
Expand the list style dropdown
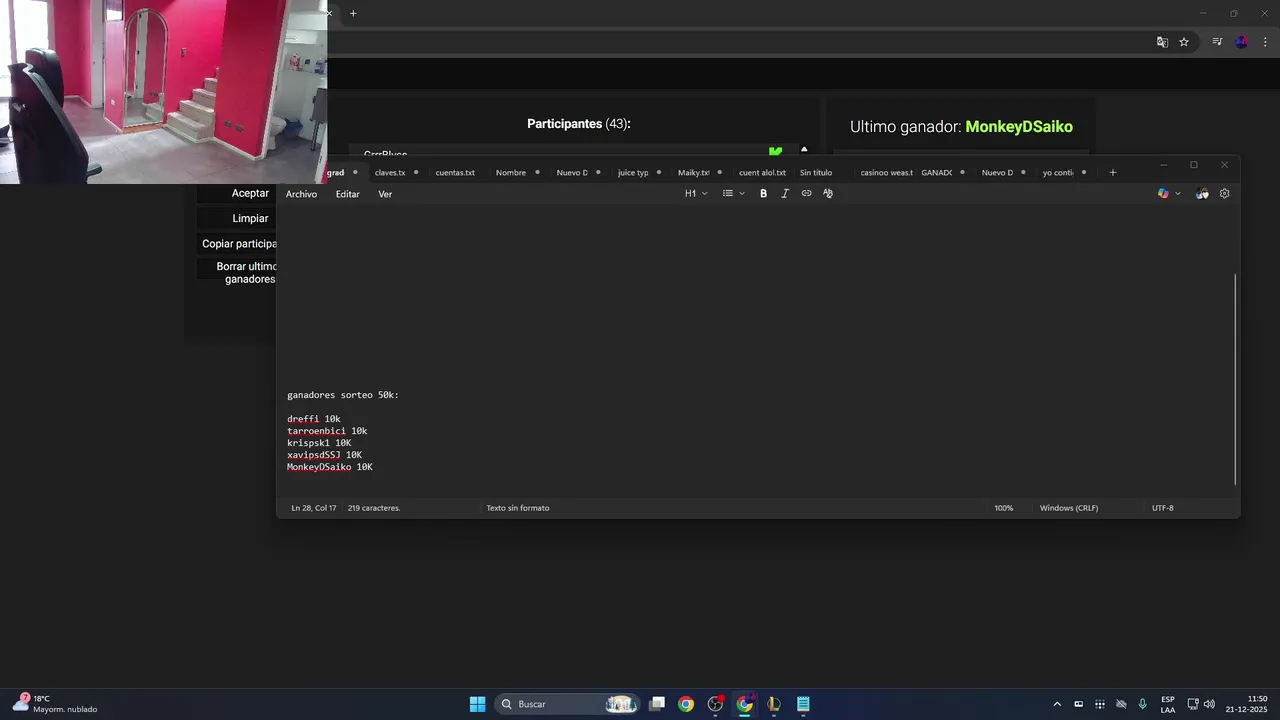click(x=734, y=194)
